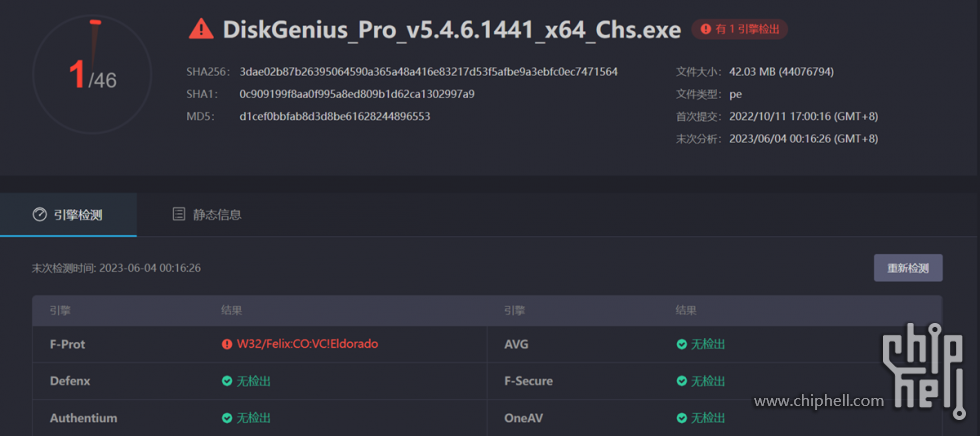980x436 pixels.
Task: Click the file type pe value
Action: click(x=736, y=94)
